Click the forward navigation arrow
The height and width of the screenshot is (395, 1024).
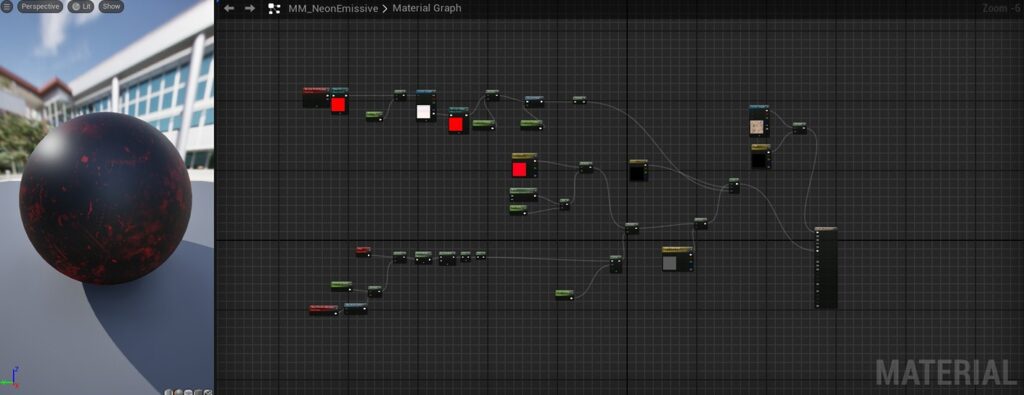[249, 8]
